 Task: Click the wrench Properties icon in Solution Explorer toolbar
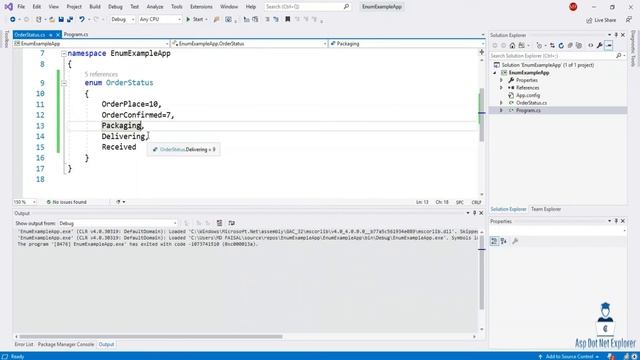tap(600, 45)
